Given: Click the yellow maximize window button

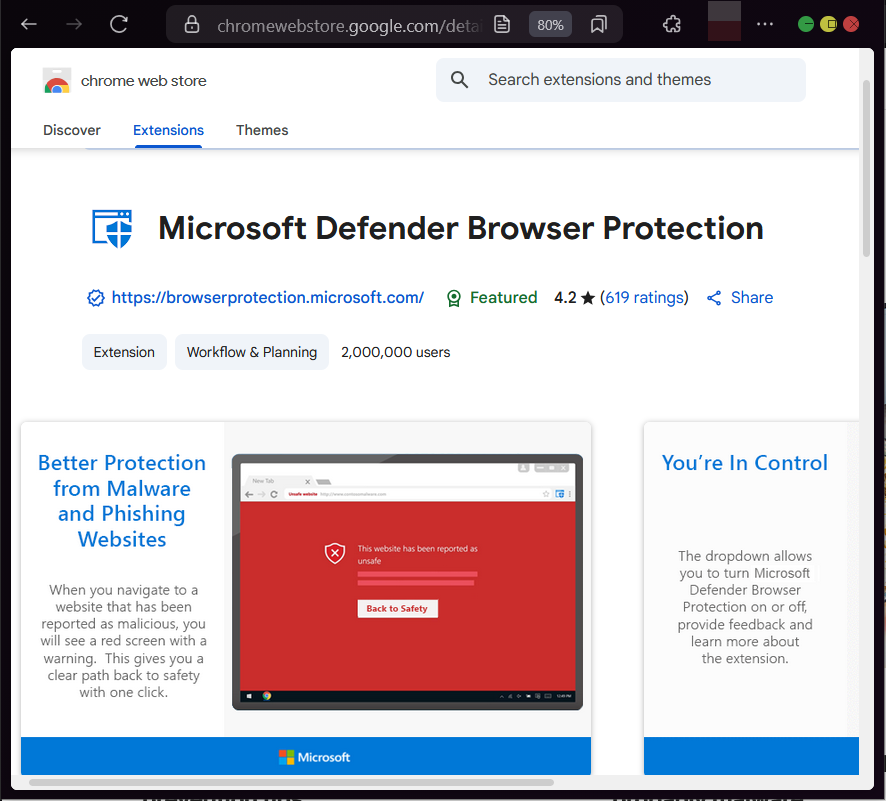Looking at the screenshot, I should pos(828,24).
